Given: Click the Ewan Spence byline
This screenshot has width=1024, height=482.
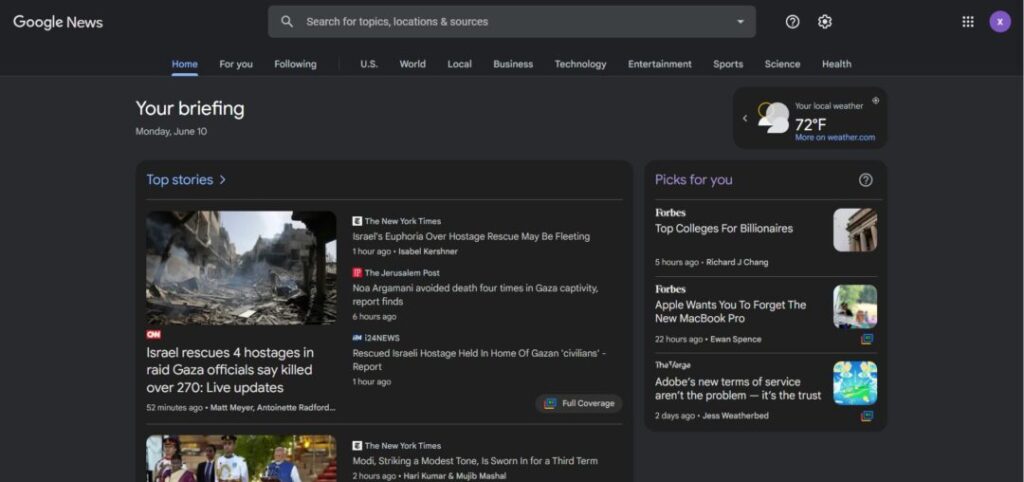Looking at the screenshot, I should [x=735, y=340].
